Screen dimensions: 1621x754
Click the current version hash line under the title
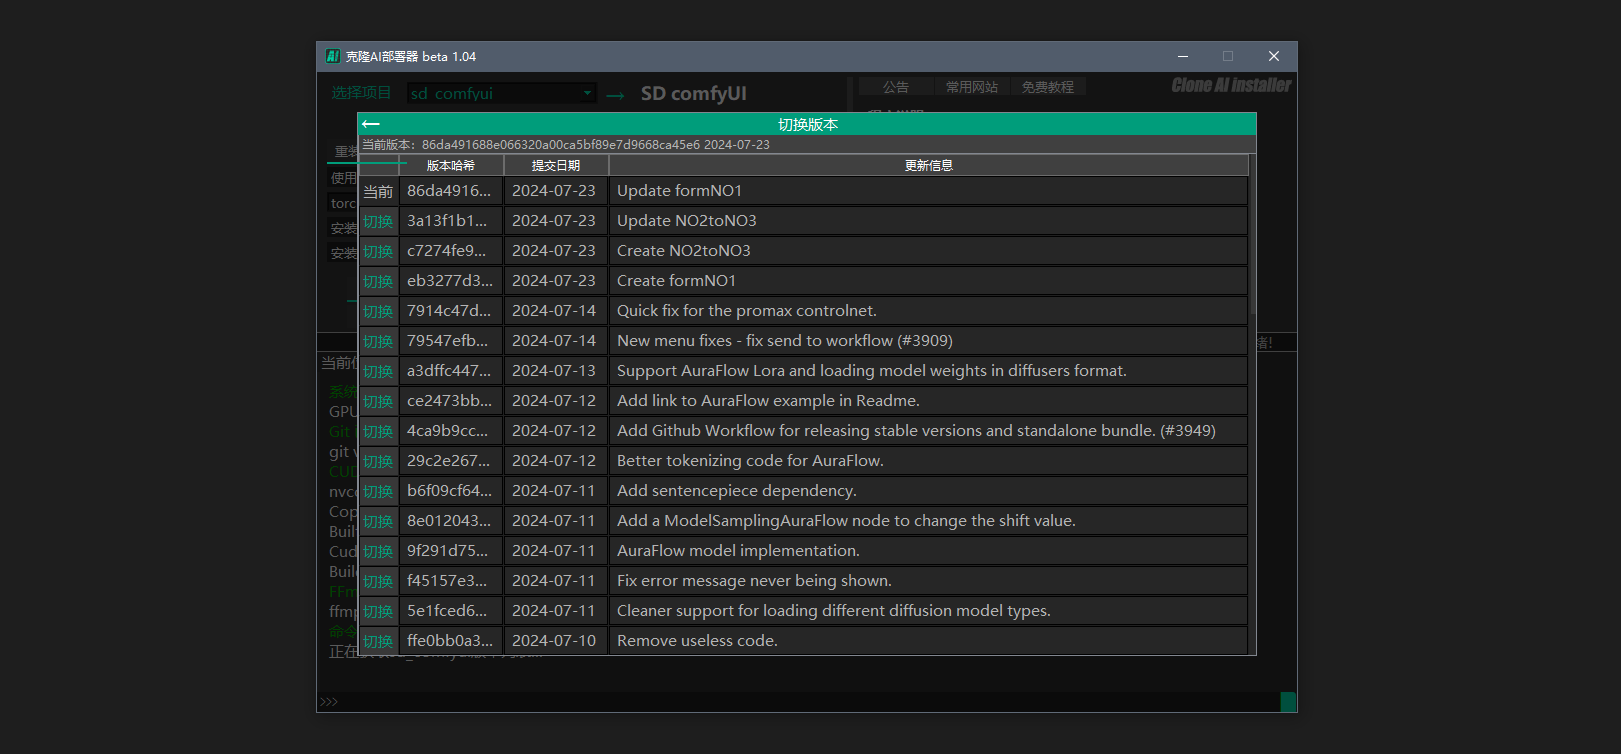pyautogui.click(x=566, y=145)
